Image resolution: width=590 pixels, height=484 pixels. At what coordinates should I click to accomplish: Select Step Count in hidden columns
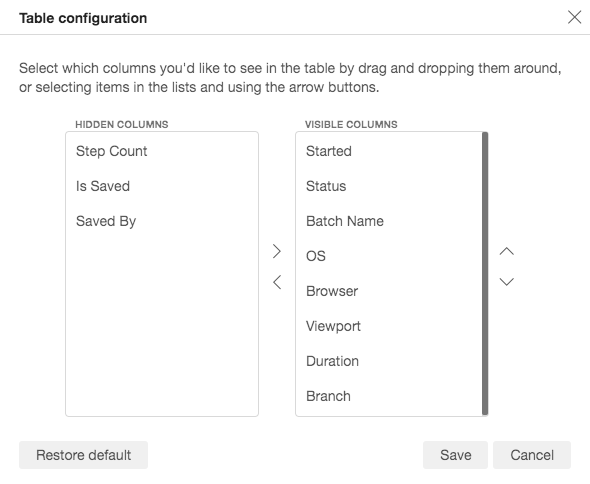click(x=162, y=151)
